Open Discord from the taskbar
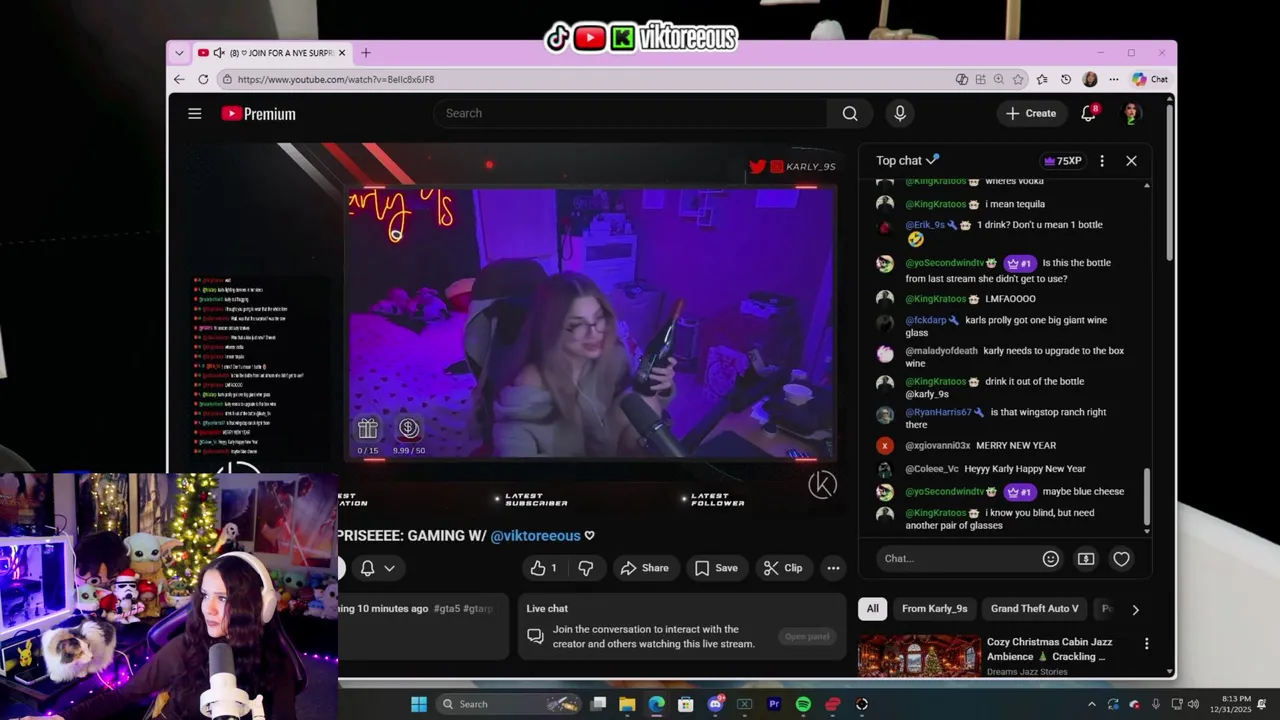This screenshot has height=720, width=1280. (715, 704)
